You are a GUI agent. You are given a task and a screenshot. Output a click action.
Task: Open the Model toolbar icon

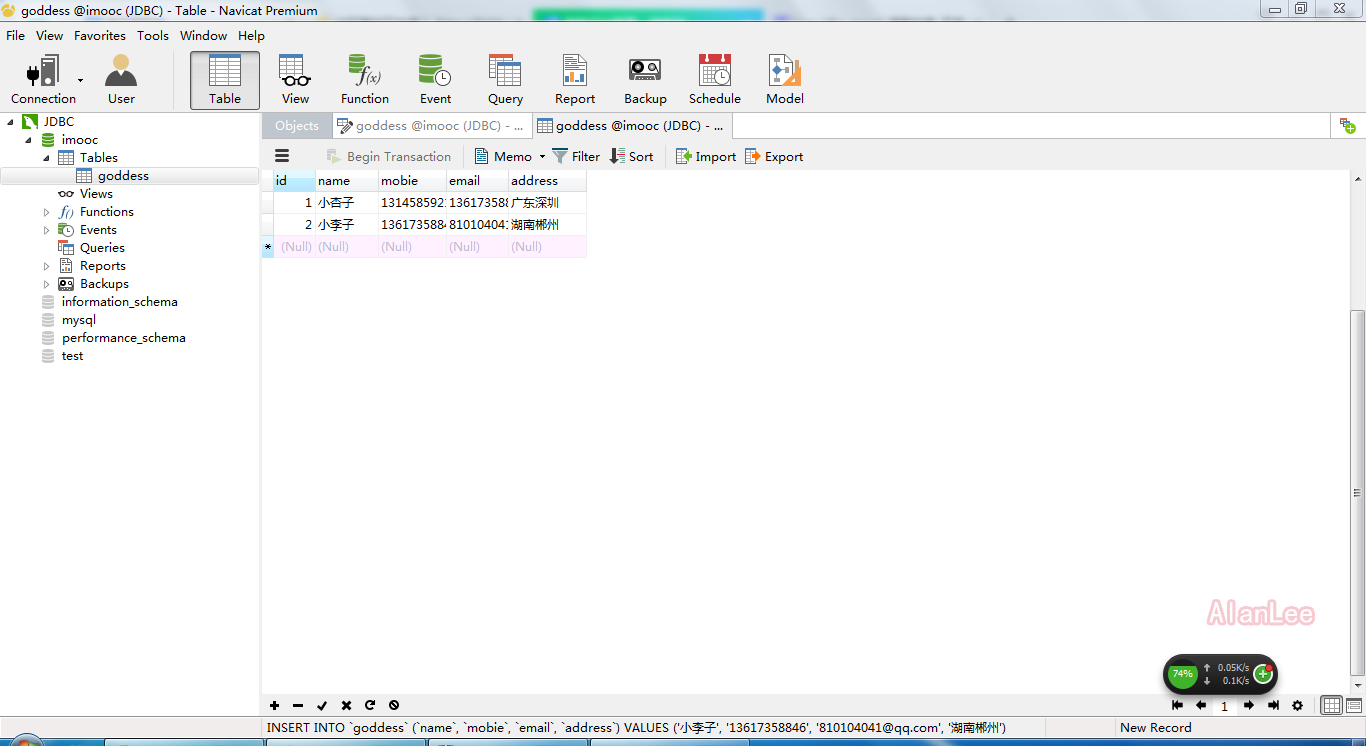[x=785, y=80]
